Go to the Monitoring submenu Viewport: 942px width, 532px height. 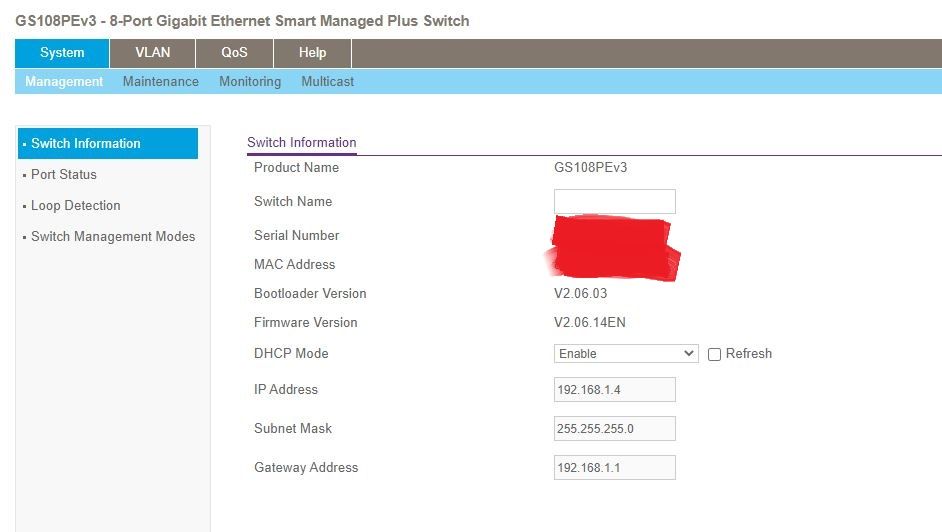tap(250, 82)
